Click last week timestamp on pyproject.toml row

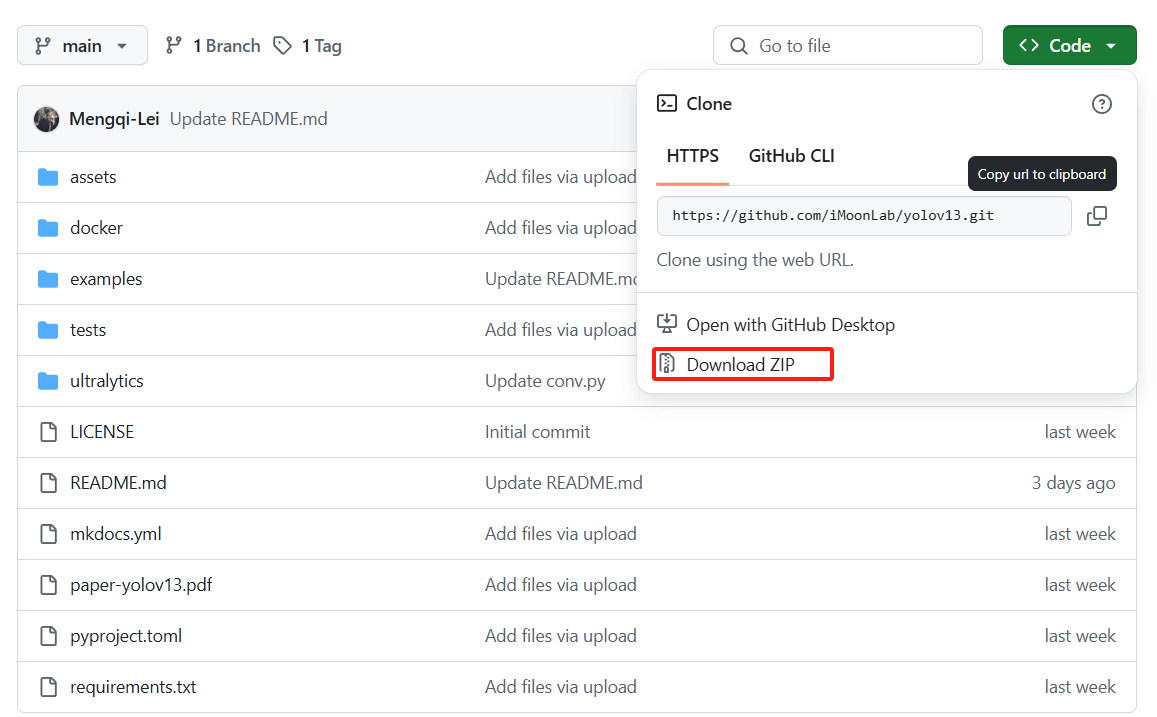1080,636
